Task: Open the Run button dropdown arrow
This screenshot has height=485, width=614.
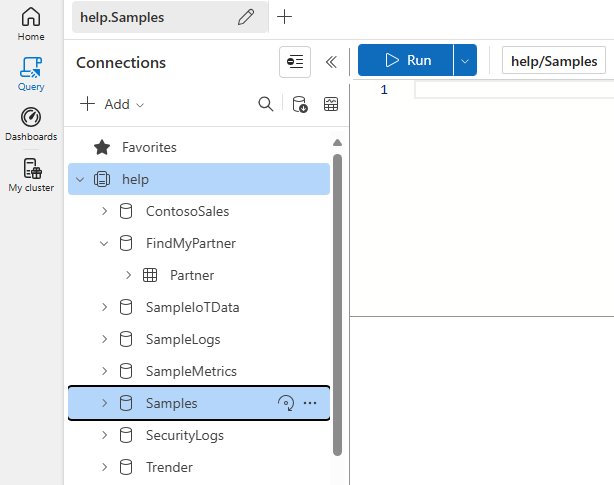Action: [464, 60]
